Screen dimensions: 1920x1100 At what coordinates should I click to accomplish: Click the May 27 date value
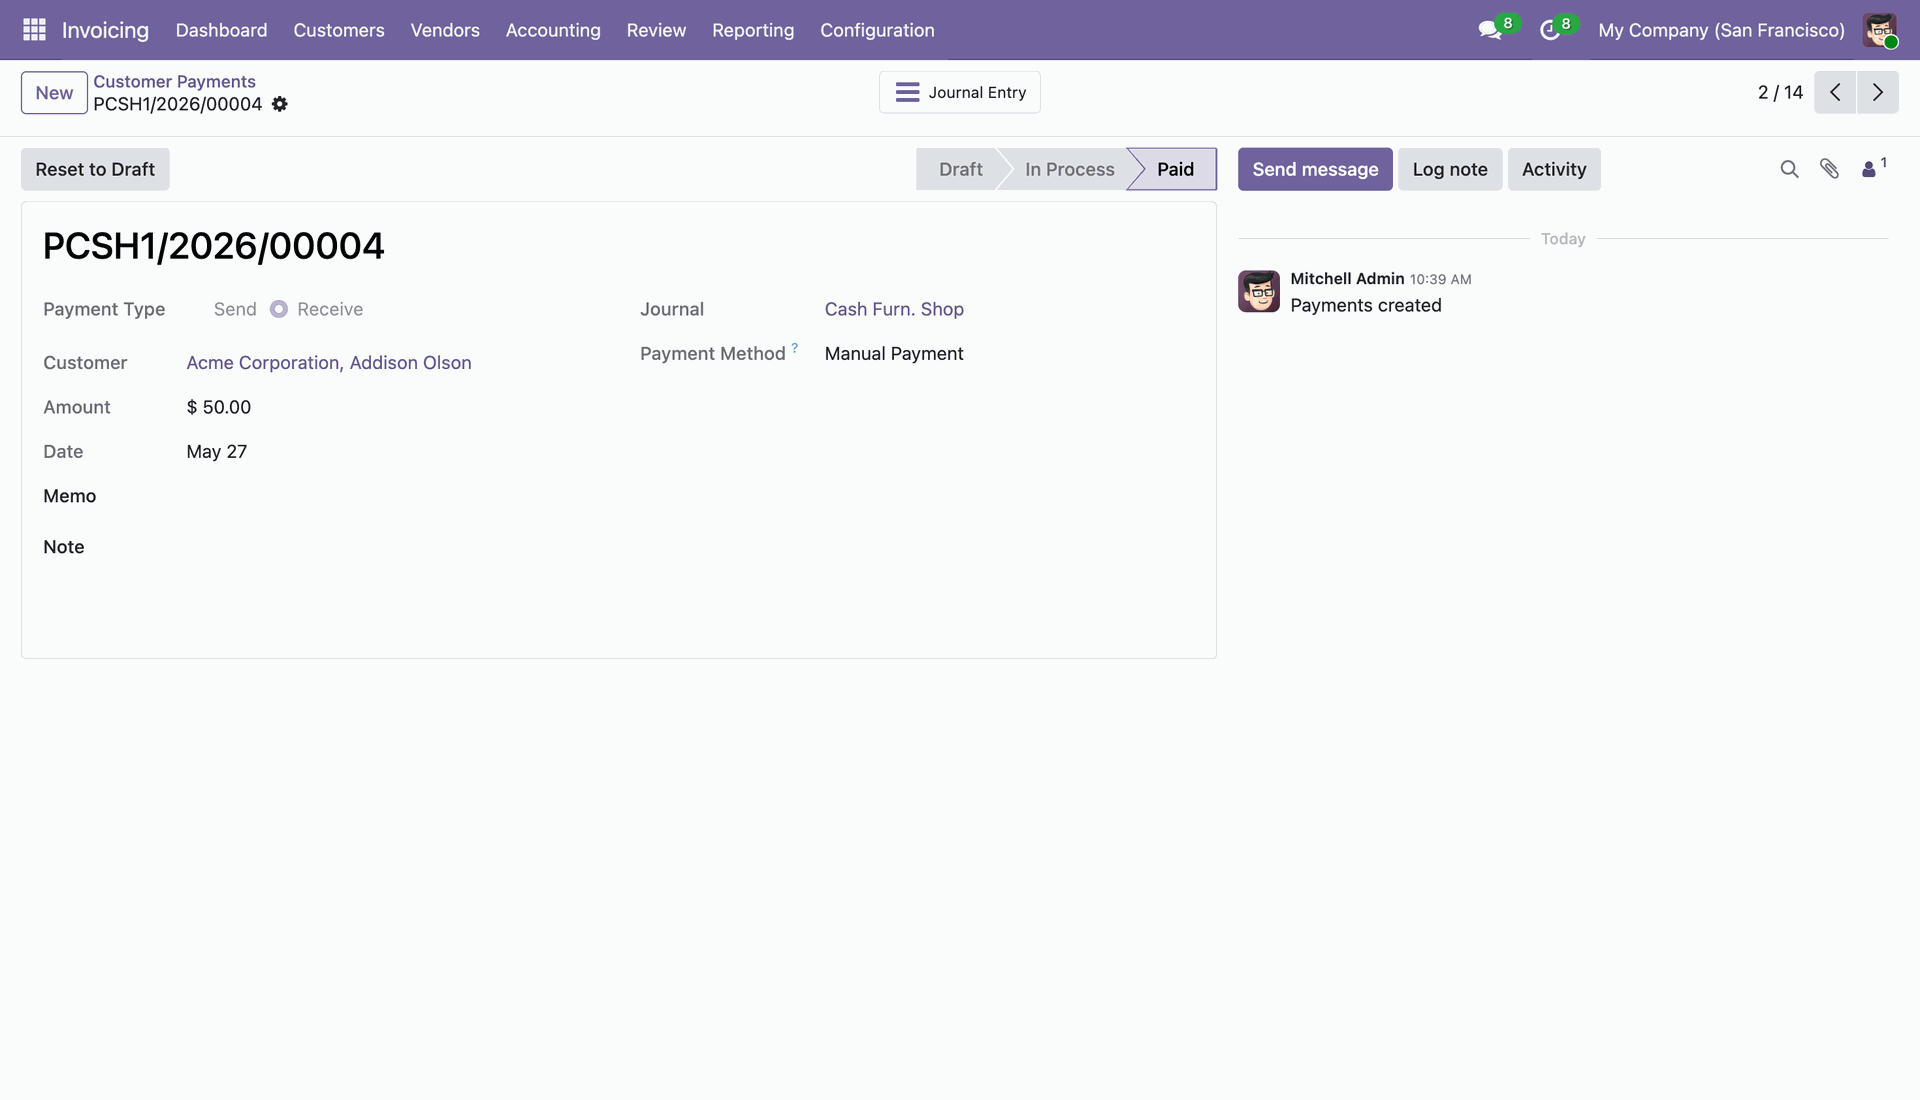click(217, 452)
